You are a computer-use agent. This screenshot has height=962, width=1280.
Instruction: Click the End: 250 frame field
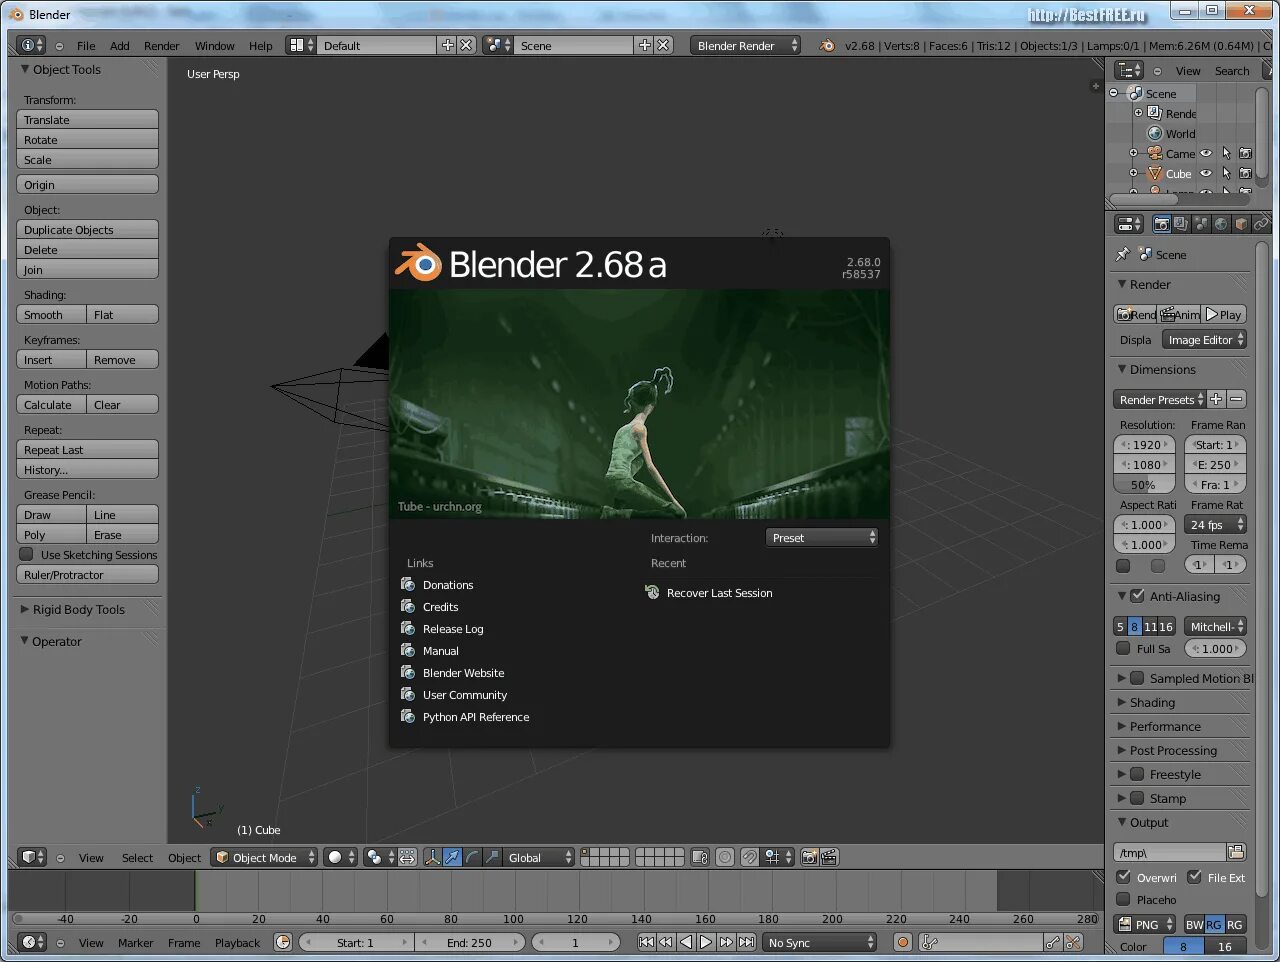click(x=469, y=942)
